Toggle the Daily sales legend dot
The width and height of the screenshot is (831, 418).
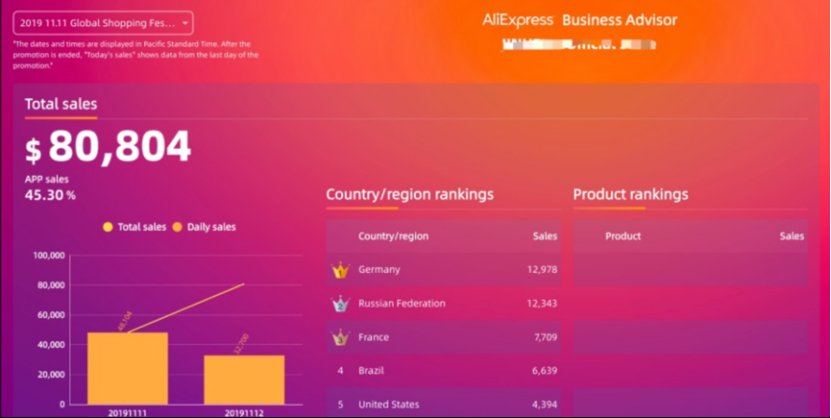178,227
